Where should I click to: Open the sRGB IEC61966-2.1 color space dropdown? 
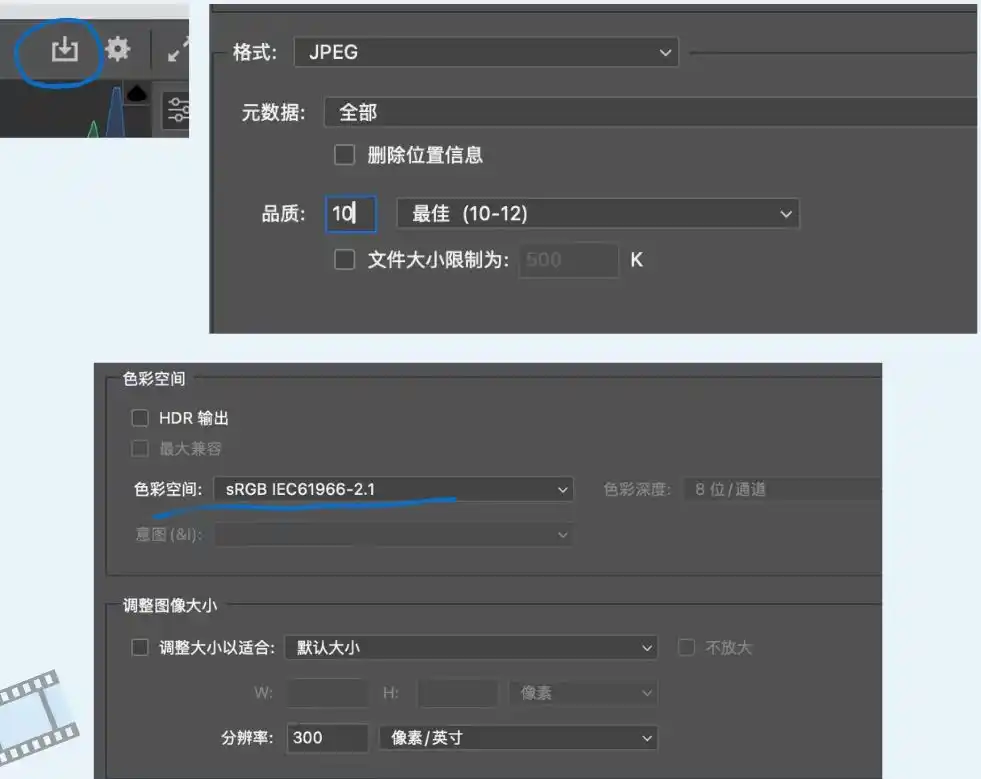point(393,489)
